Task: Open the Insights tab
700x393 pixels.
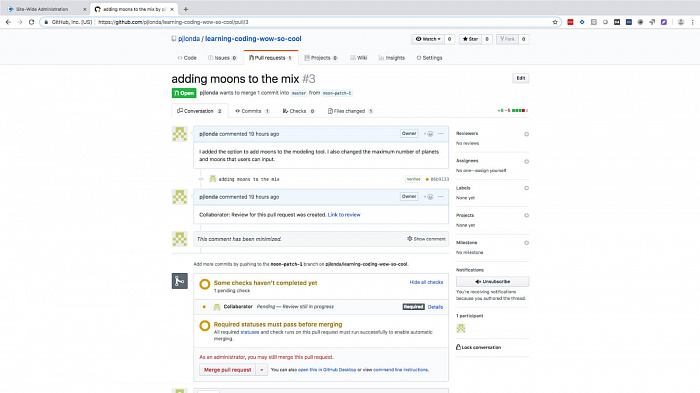Action: pyautogui.click(x=392, y=58)
